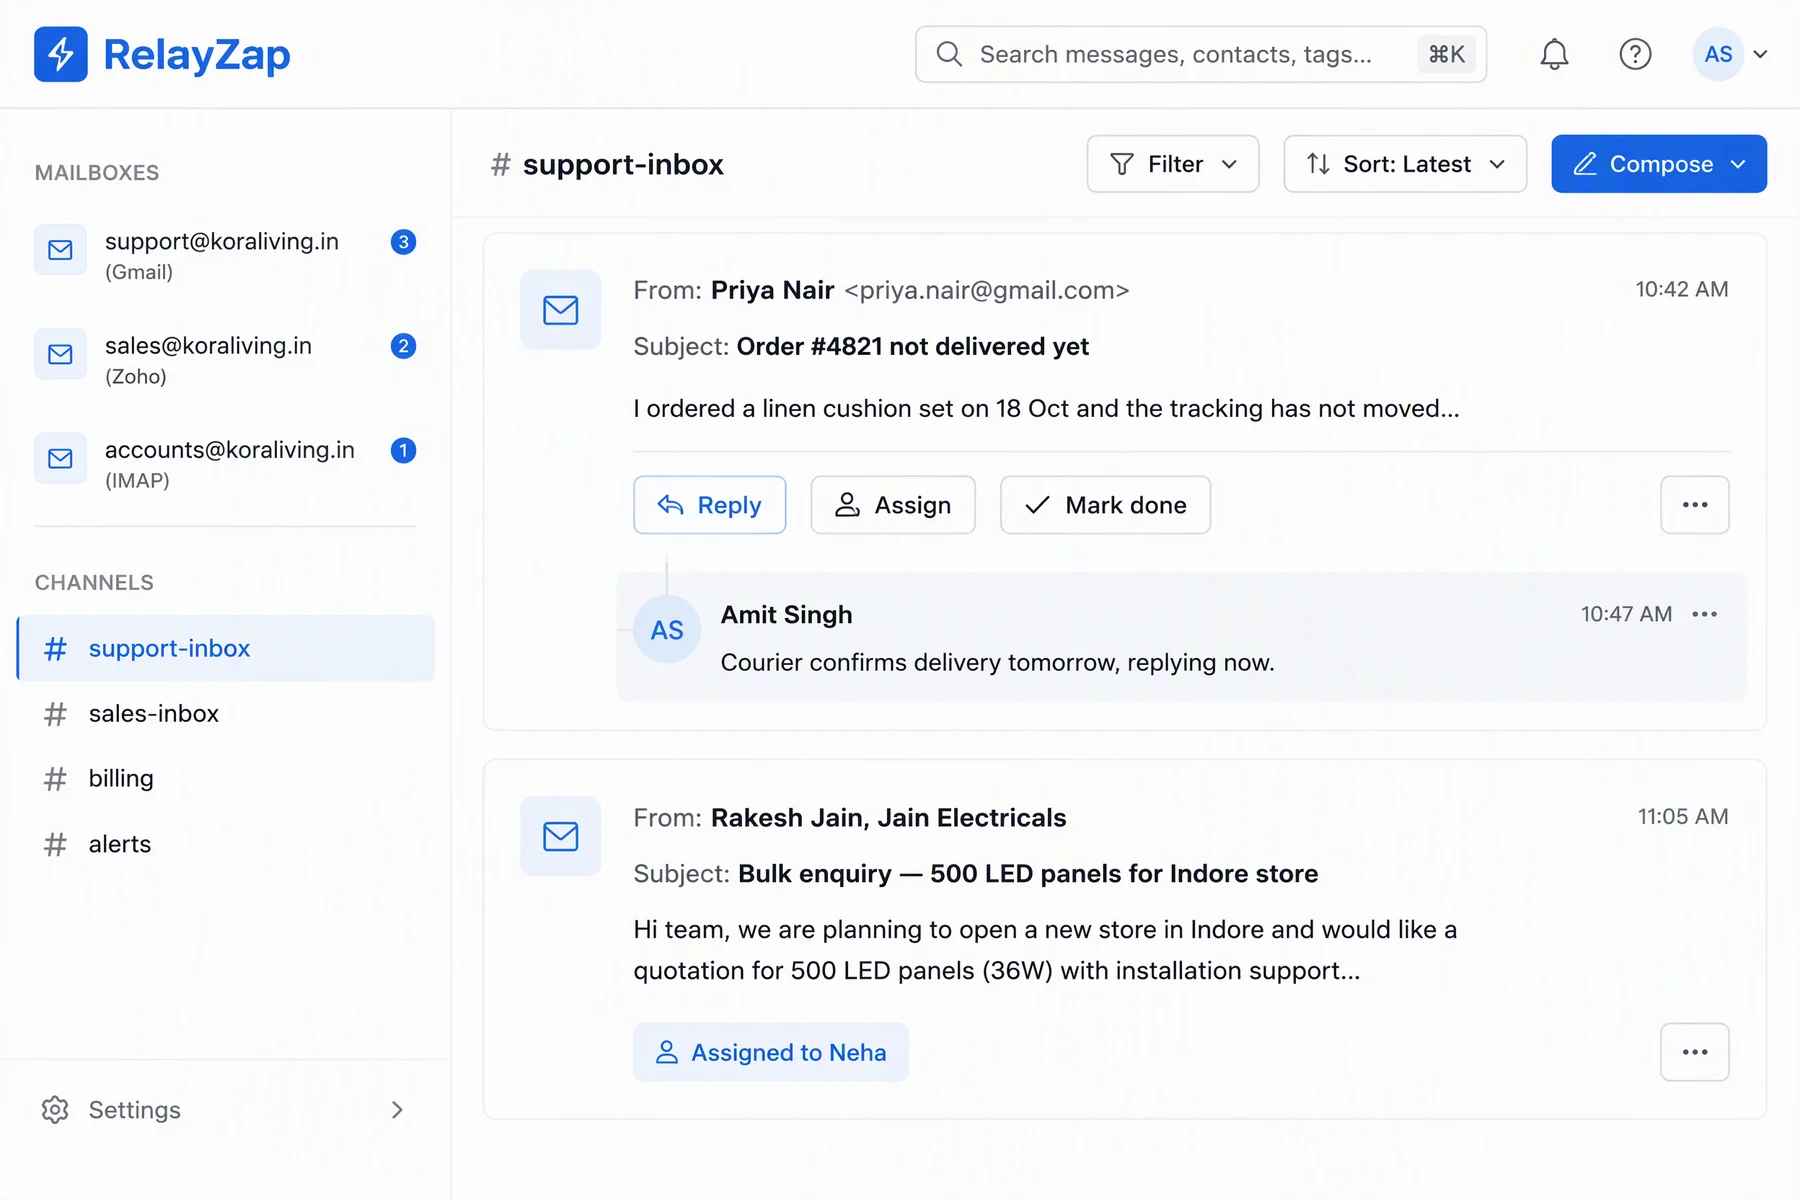
Task: Switch to the billing channel
Action: click(x=226, y=779)
